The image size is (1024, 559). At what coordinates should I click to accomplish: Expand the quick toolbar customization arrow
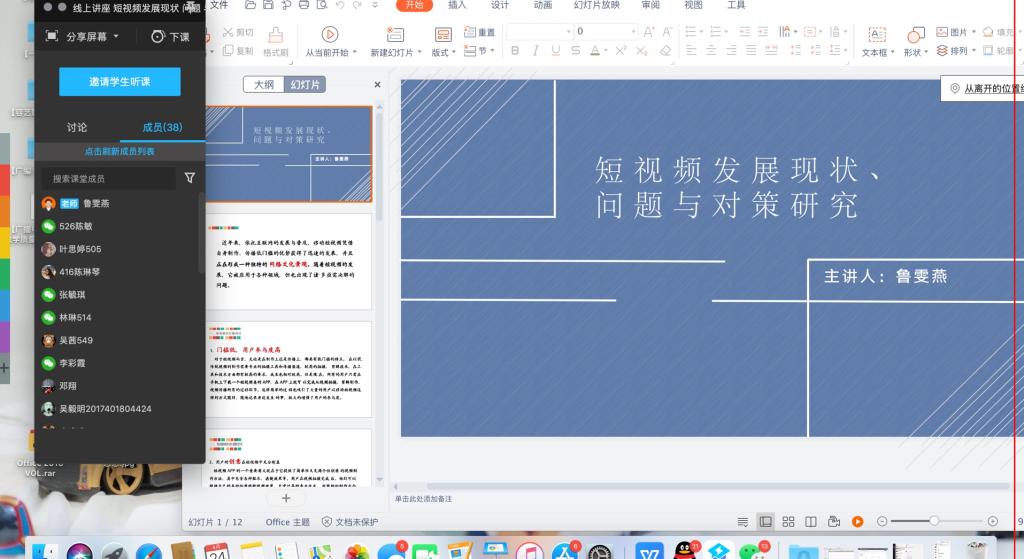pos(375,5)
